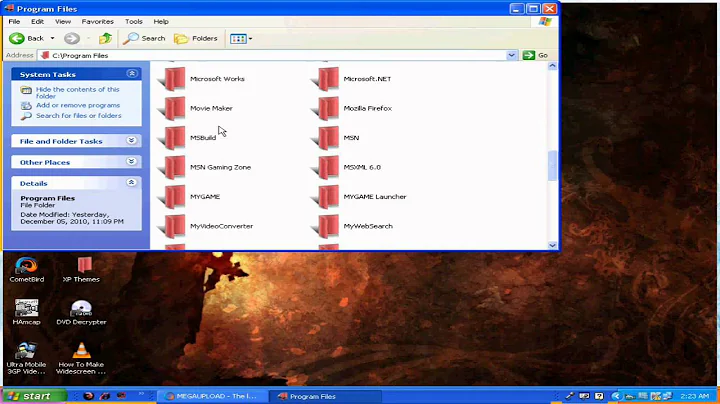Open How To Make Widescreen VLC icon
Viewport: 720px width, 404px height.
pyautogui.click(x=81, y=358)
